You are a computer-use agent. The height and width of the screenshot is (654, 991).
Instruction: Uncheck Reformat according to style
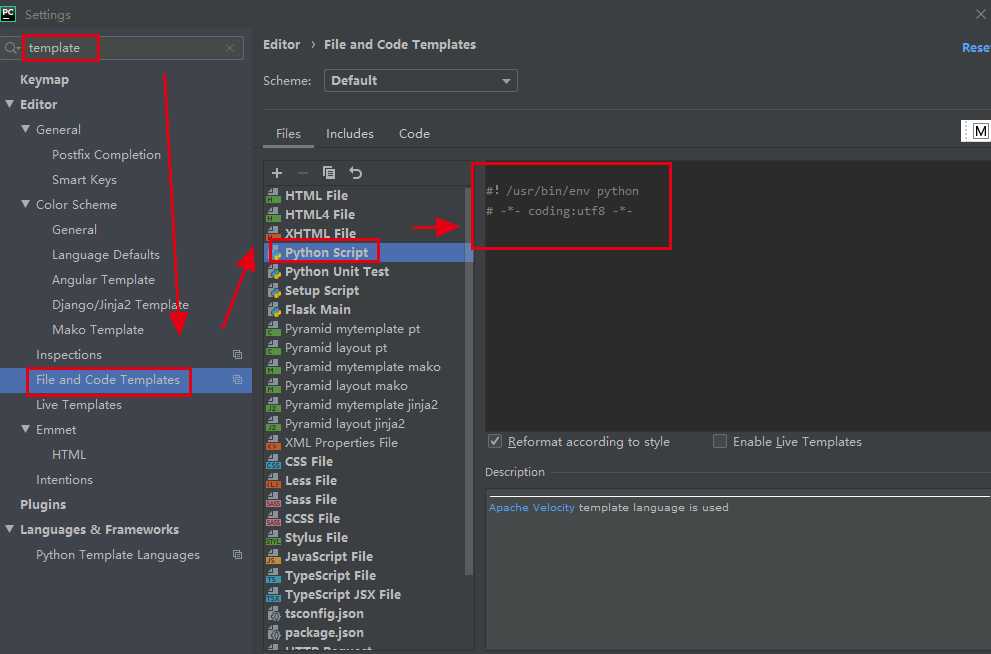click(x=495, y=442)
